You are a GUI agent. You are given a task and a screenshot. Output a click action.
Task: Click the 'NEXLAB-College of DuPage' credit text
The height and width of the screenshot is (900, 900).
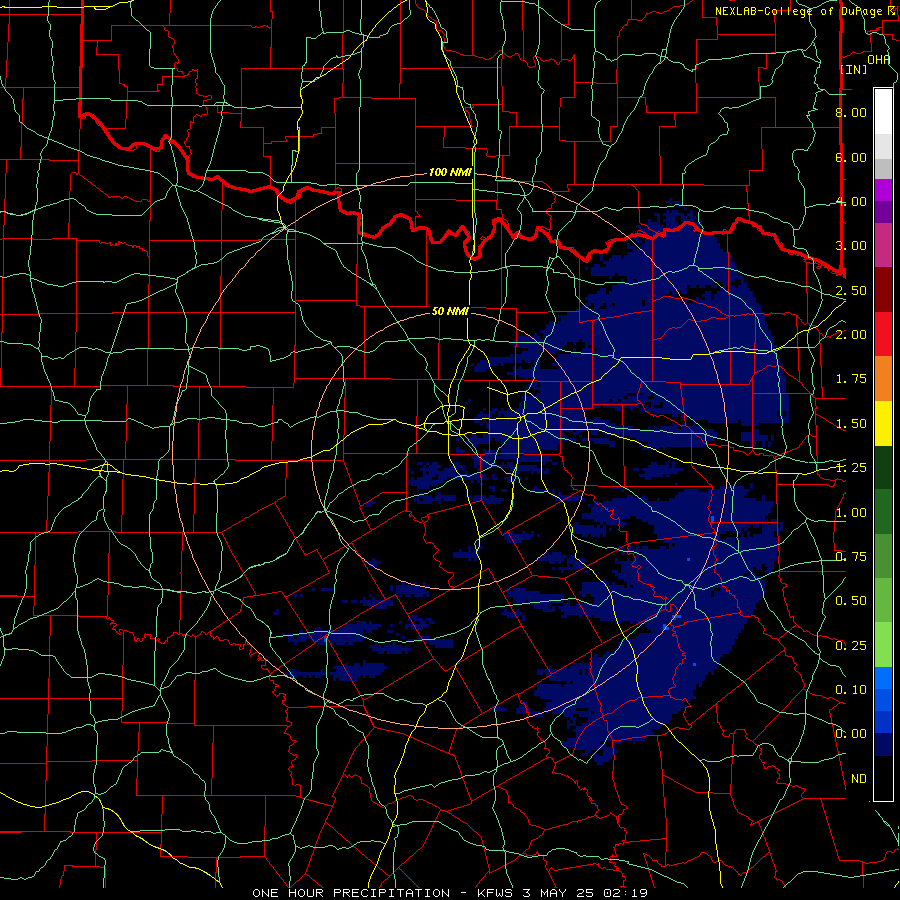[799, 11]
